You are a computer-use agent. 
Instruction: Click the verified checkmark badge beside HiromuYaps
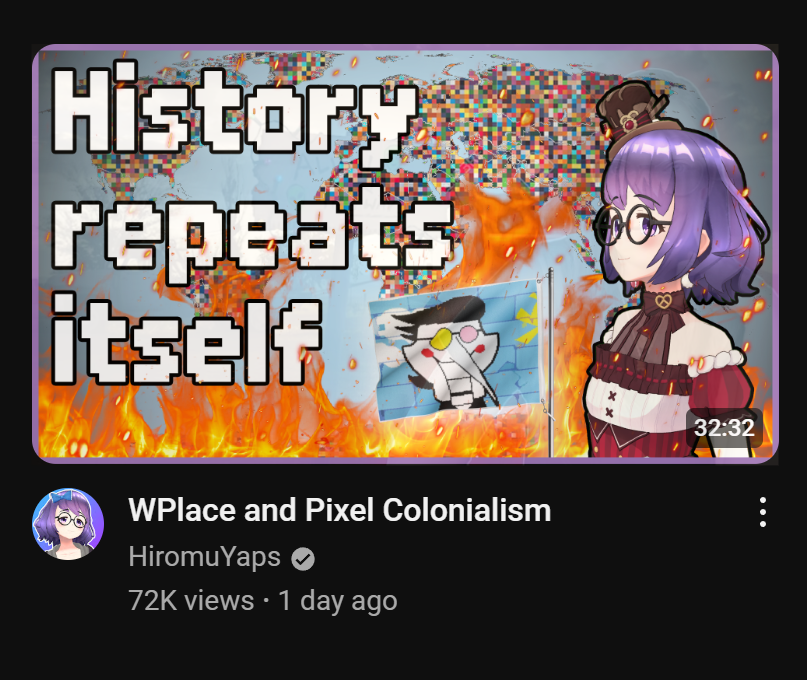click(x=303, y=559)
